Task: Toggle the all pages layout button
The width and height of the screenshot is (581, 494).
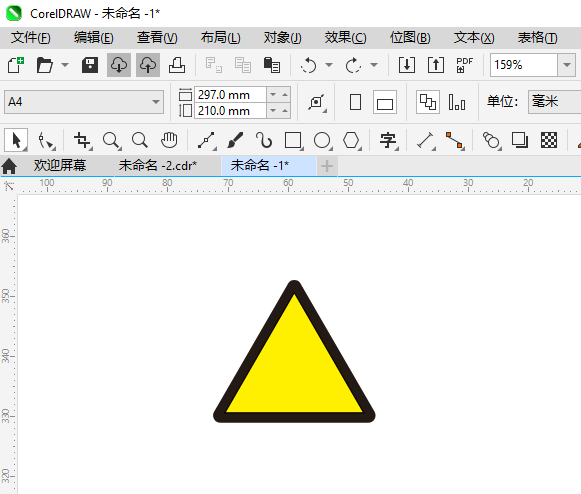Action: pyautogui.click(x=428, y=102)
